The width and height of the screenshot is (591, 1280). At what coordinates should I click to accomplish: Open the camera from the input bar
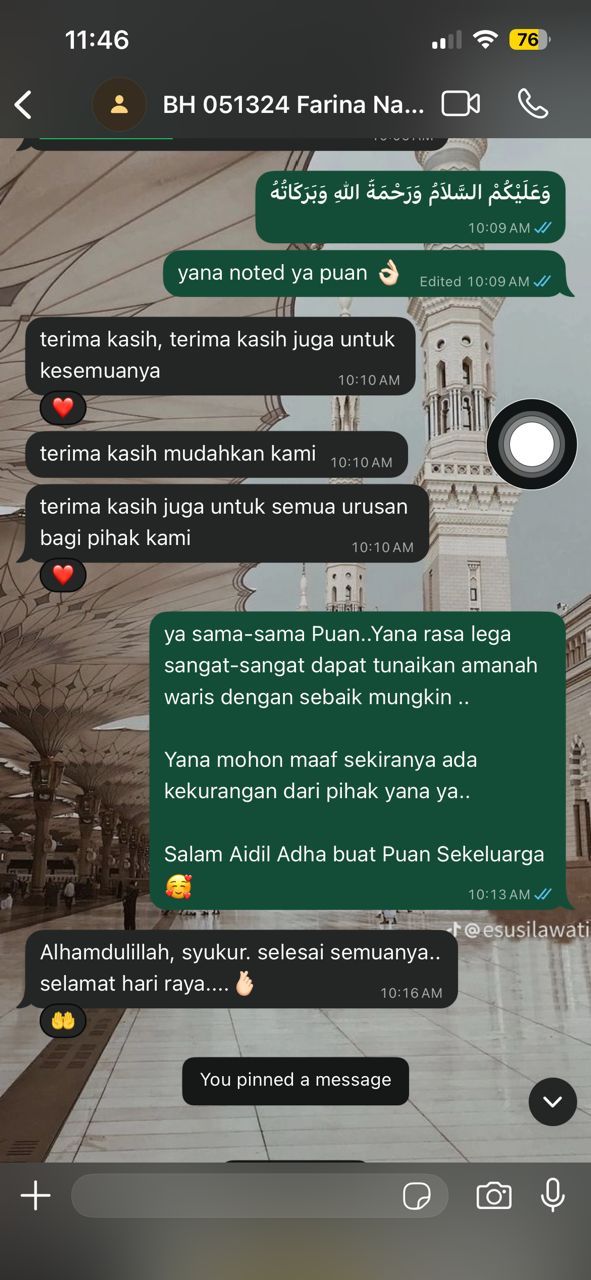[x=493, y=1195]
